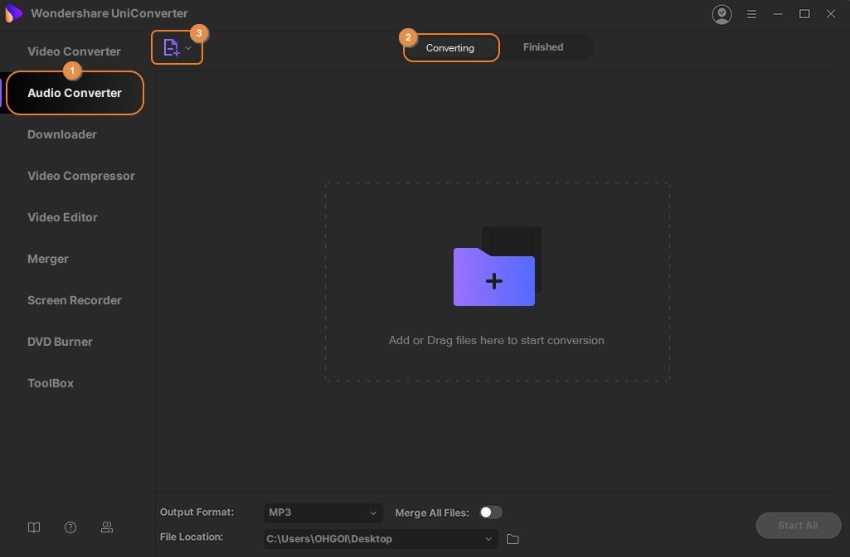Open the Video Compressor section
Image resolution: width=850 pixels, height=557 pixels.
point(81,176)
